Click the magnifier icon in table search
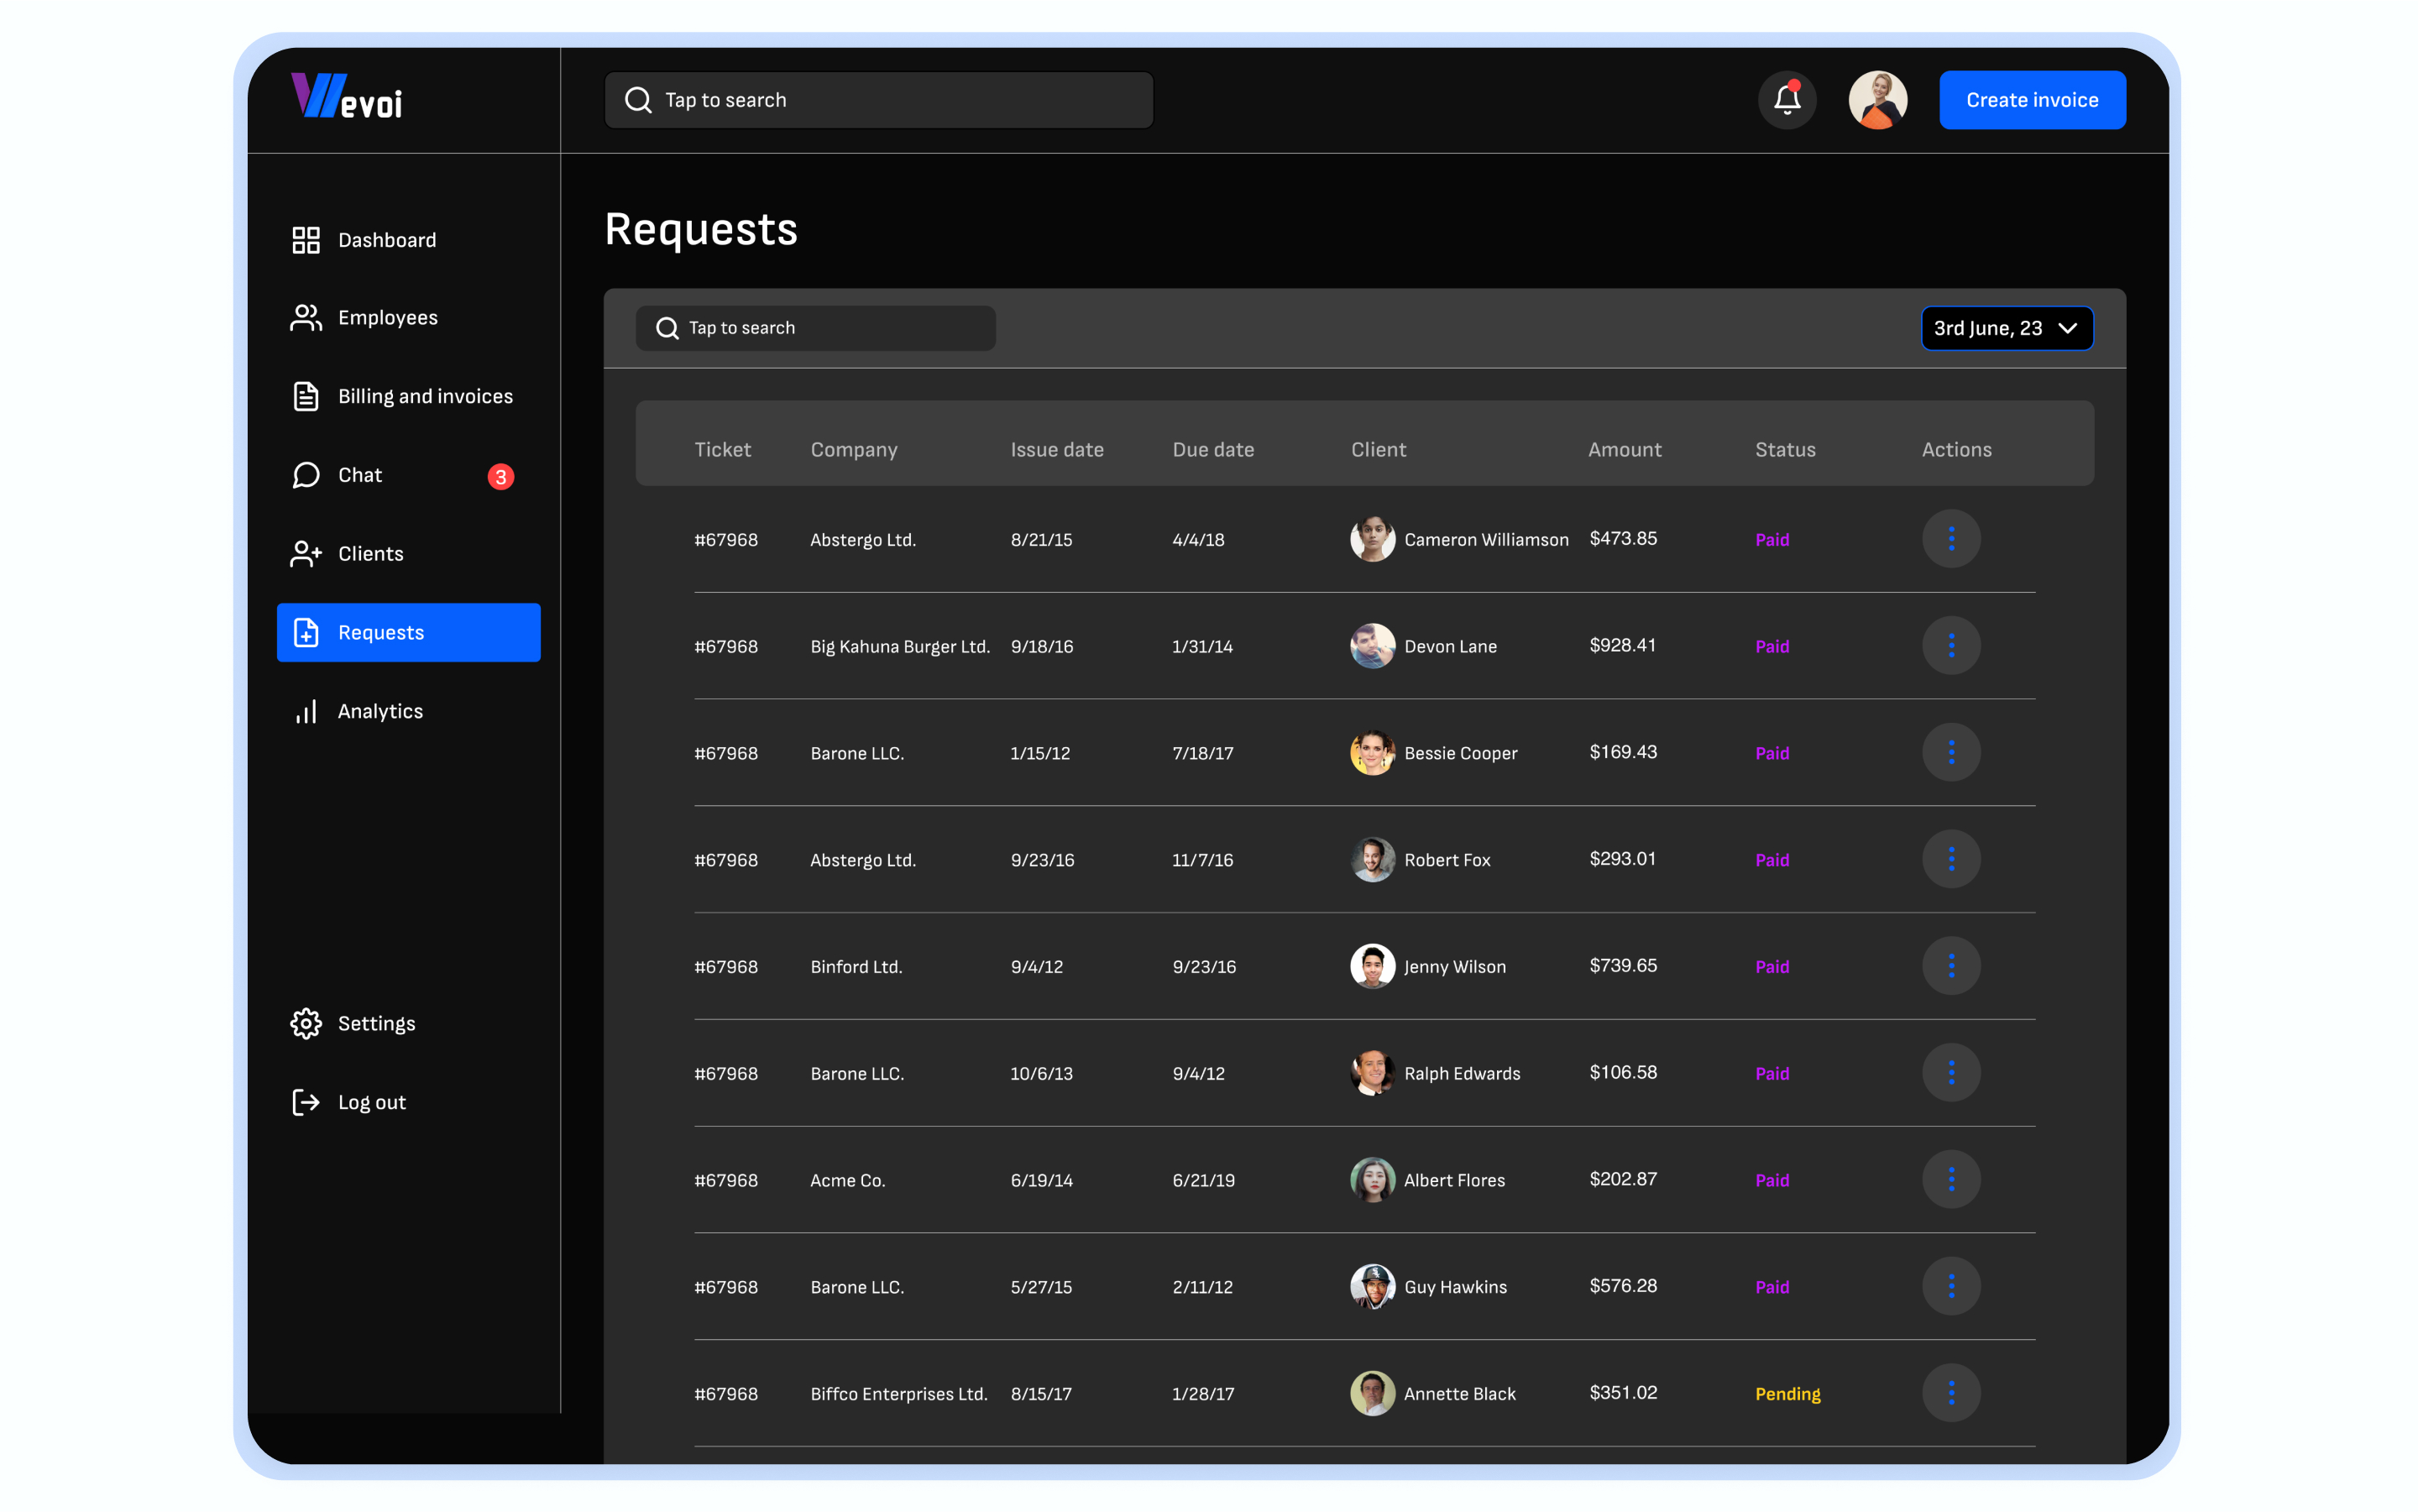 (x=667, y=328)
